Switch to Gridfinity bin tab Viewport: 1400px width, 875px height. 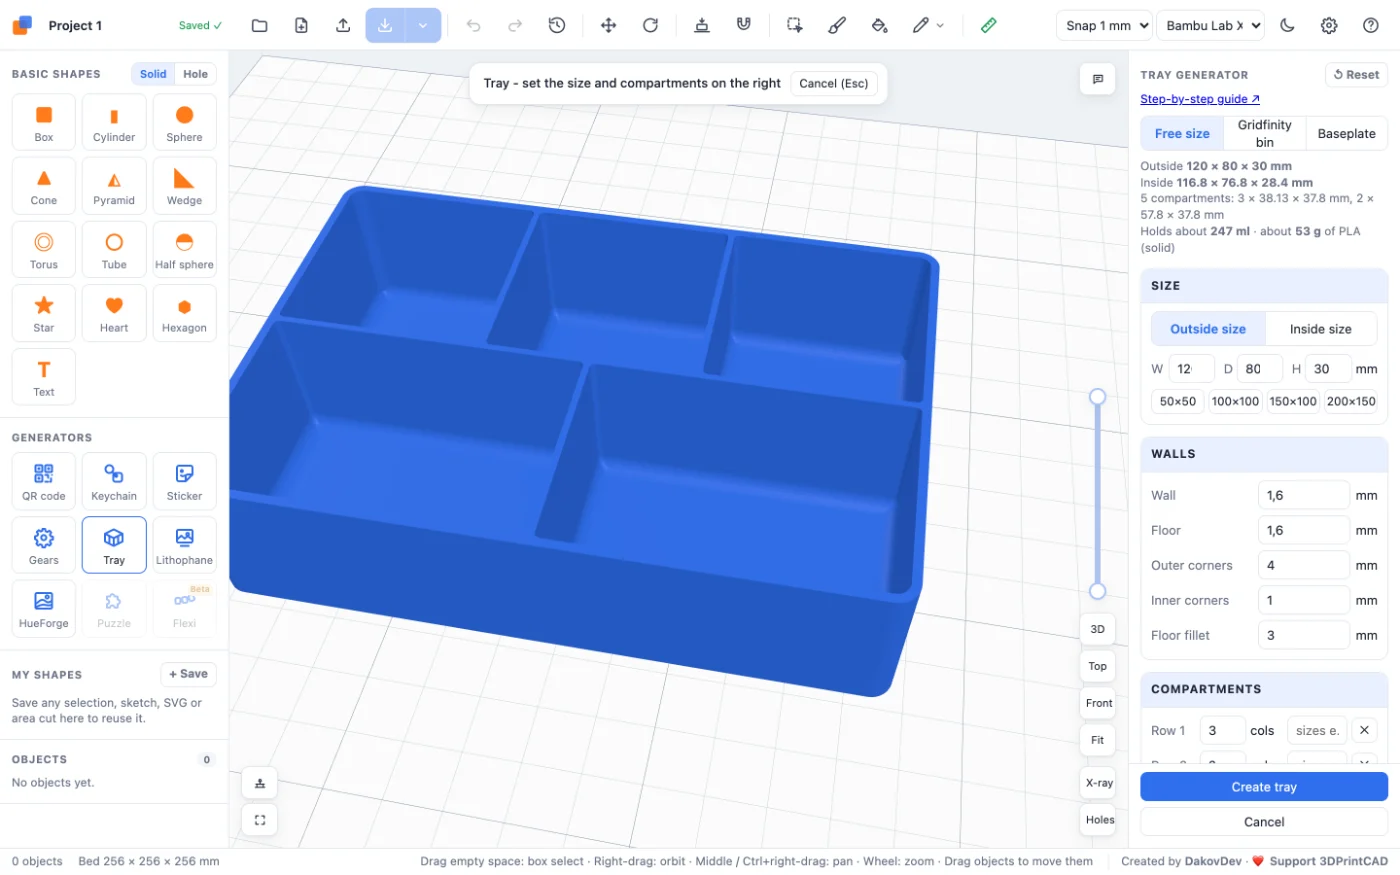(x=1264, y=133)
